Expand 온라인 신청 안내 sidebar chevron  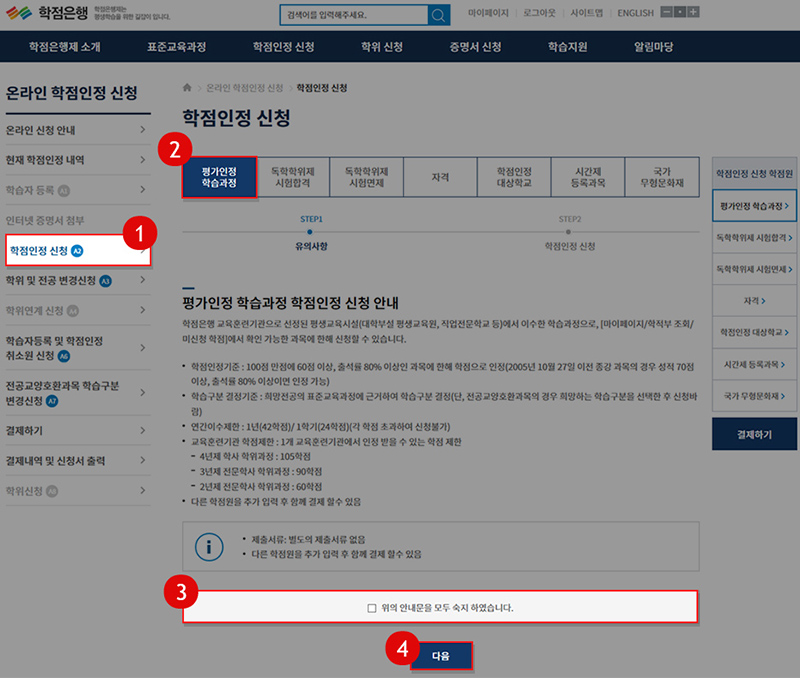[x=143, y=130]
